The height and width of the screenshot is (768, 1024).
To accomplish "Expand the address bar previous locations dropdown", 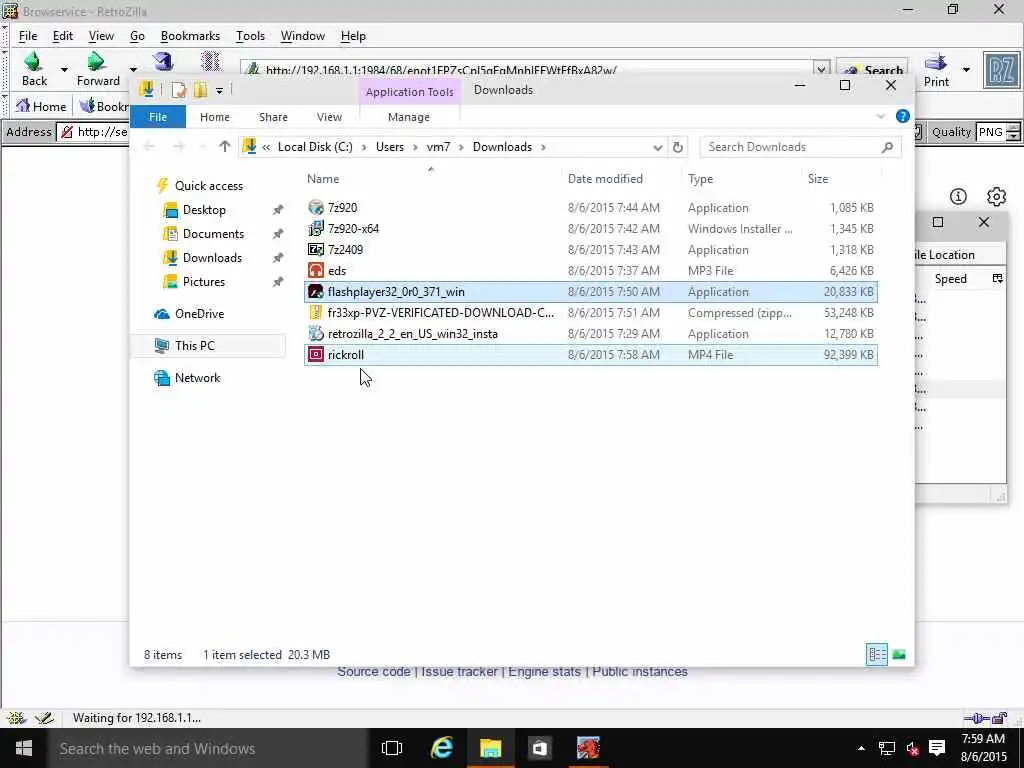I will click(x=658, y=148).
